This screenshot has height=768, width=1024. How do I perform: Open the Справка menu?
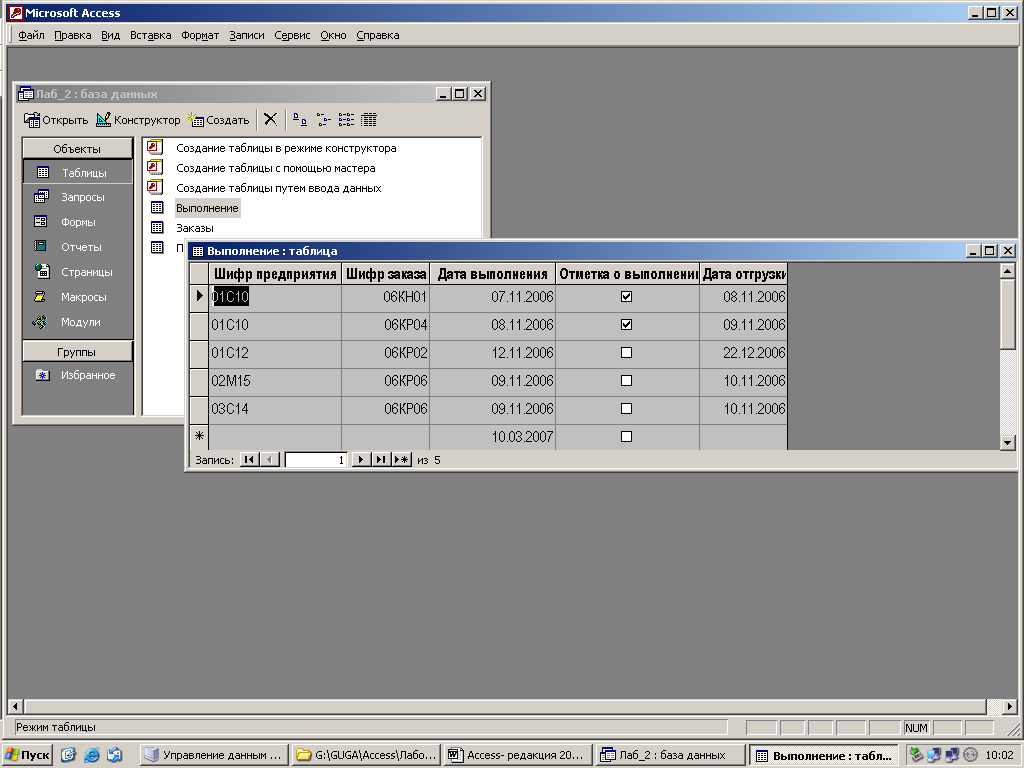click(377, 35)
